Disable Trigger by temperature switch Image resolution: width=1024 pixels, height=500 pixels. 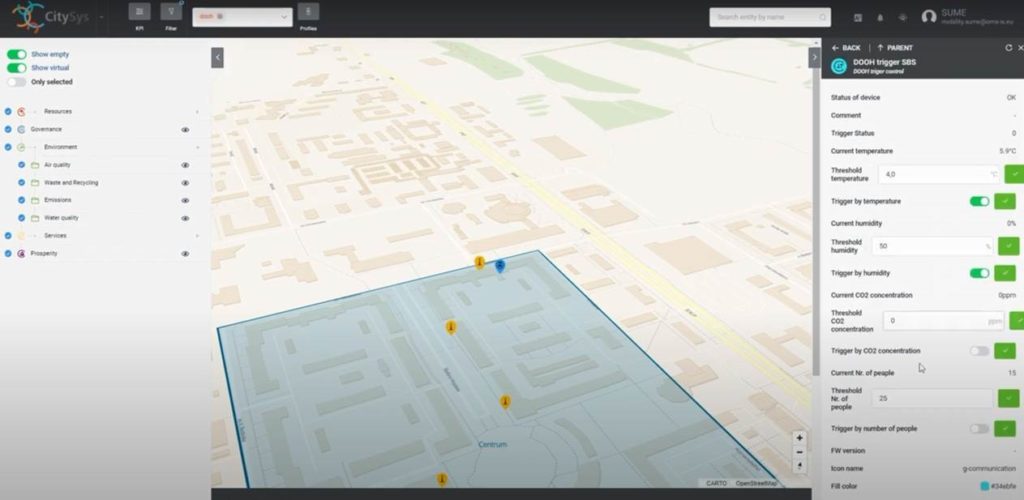[x=980, y=201]
